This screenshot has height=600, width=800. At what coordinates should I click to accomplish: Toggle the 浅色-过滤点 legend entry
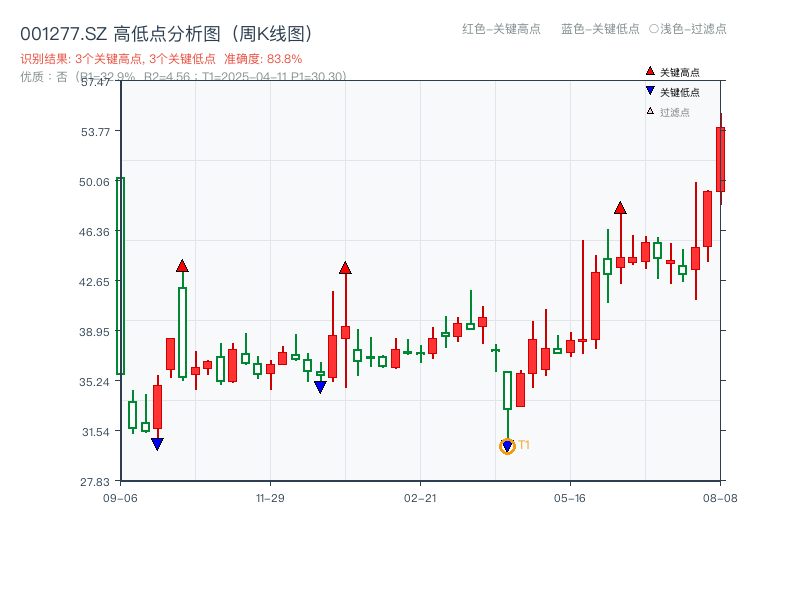tap(690, 30)
